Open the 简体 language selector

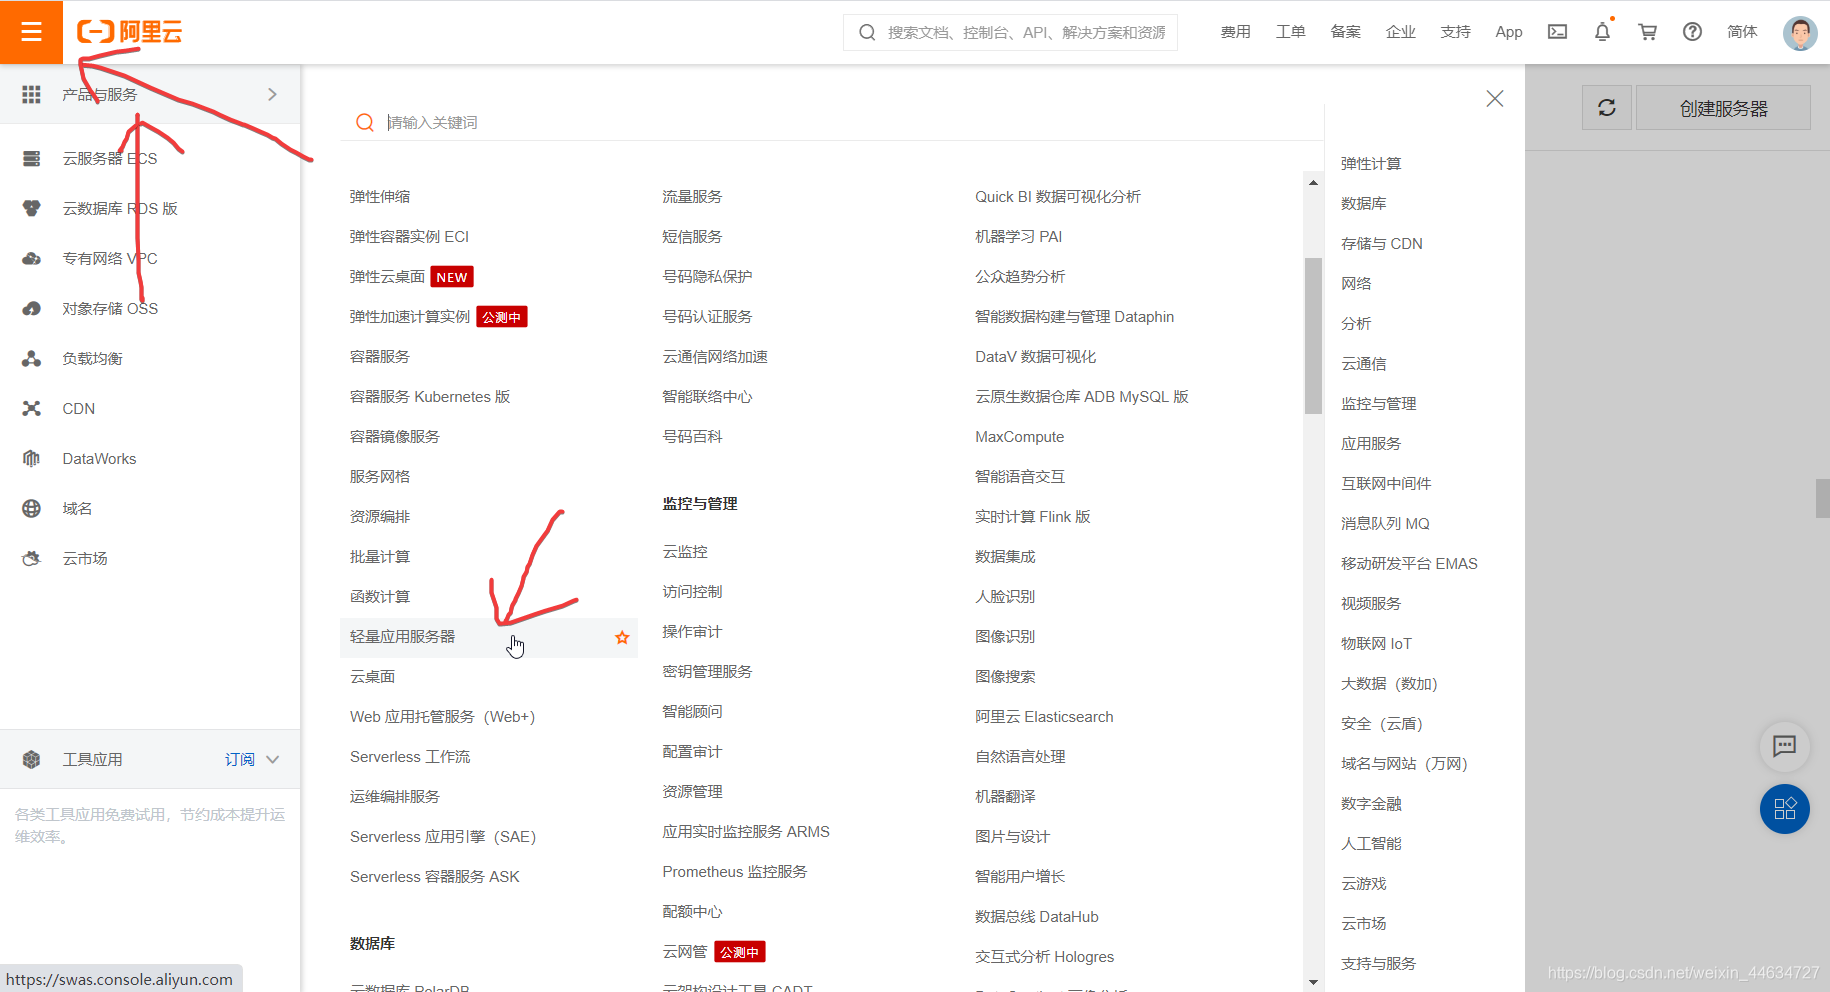tap(1742, 32)
